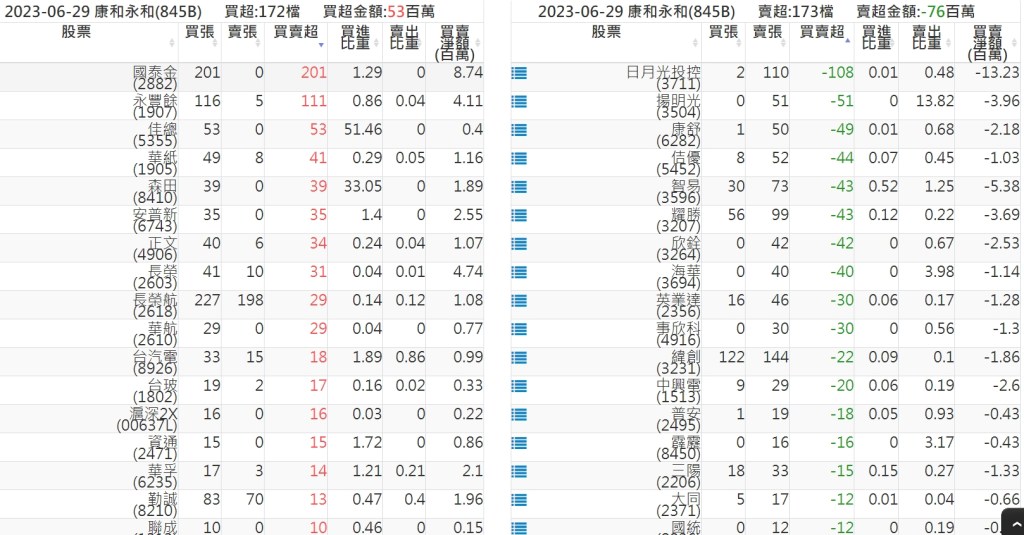Screen dimensions: 1024x535
Task: Click the list icon beside 海華 (3694)
Action: (x=519, y=272)
